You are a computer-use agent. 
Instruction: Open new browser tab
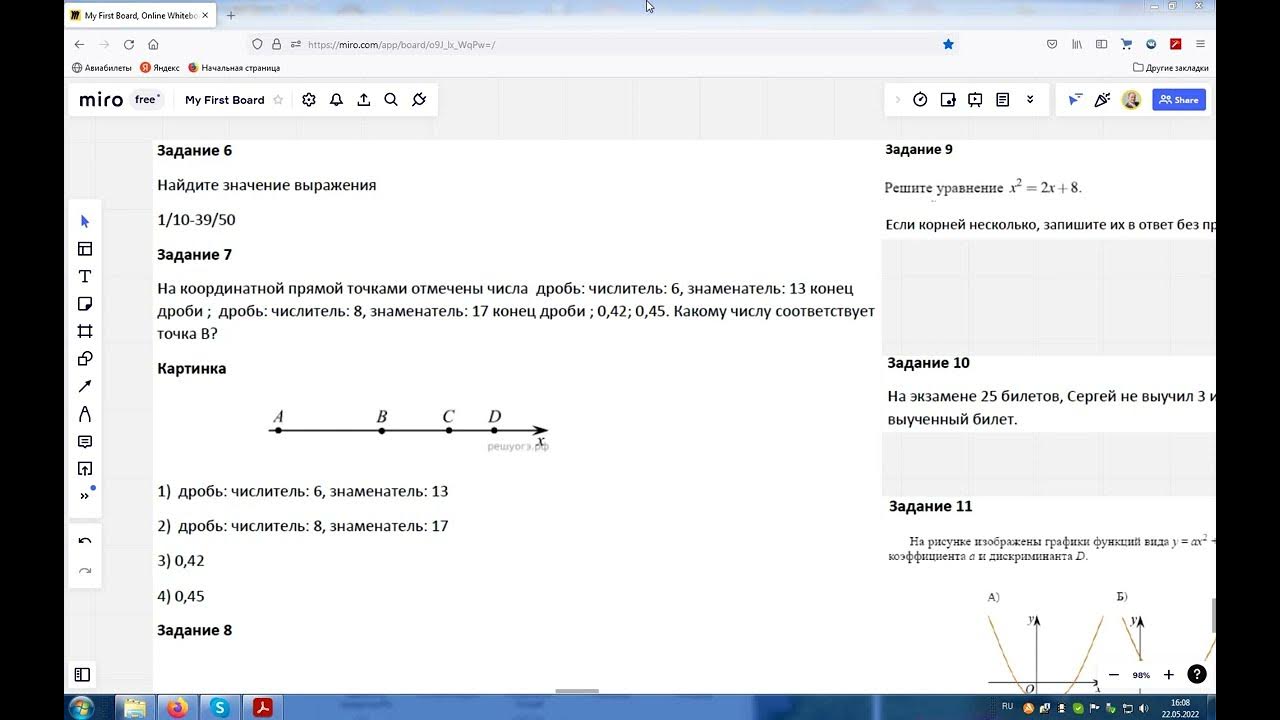coord(231,15)
